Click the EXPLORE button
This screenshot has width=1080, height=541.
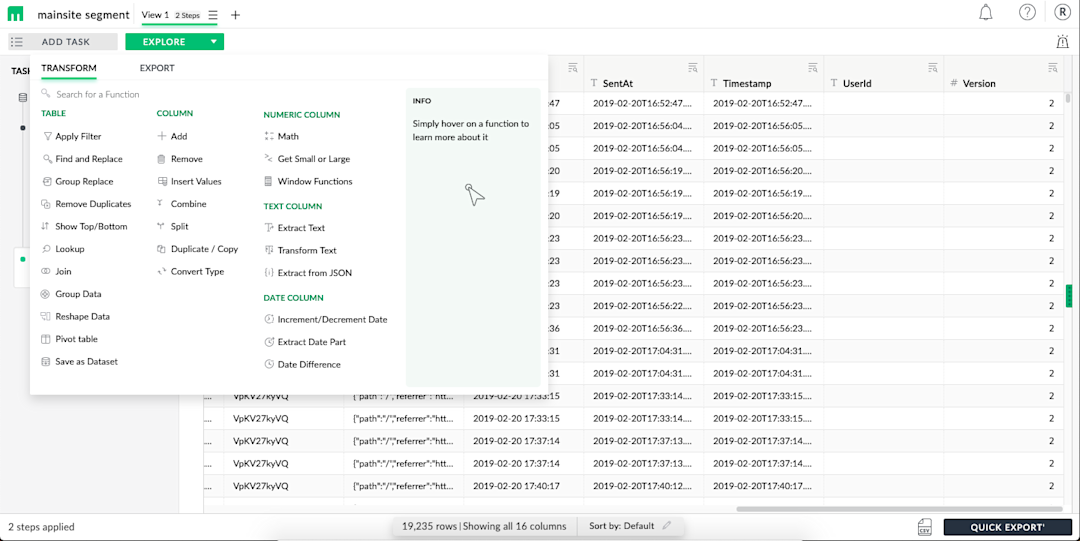pyautogui.click(x=164, y=42)
